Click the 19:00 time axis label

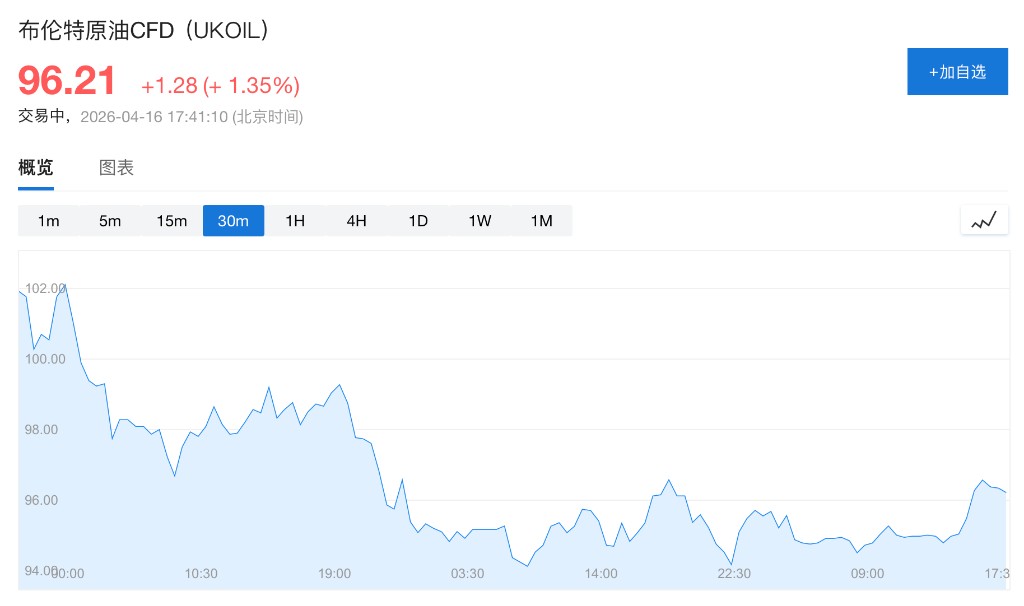click(335, 574)
